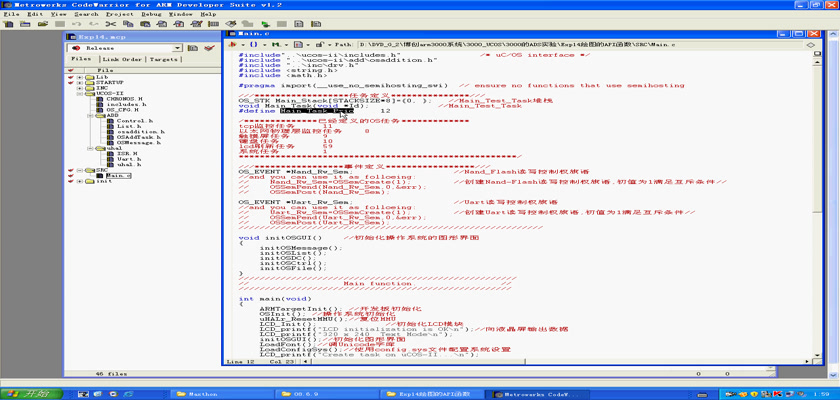Viewport: 840px width, 400px height.
Task: Collapse the SRC folder
Action: (x=80, y=170)
